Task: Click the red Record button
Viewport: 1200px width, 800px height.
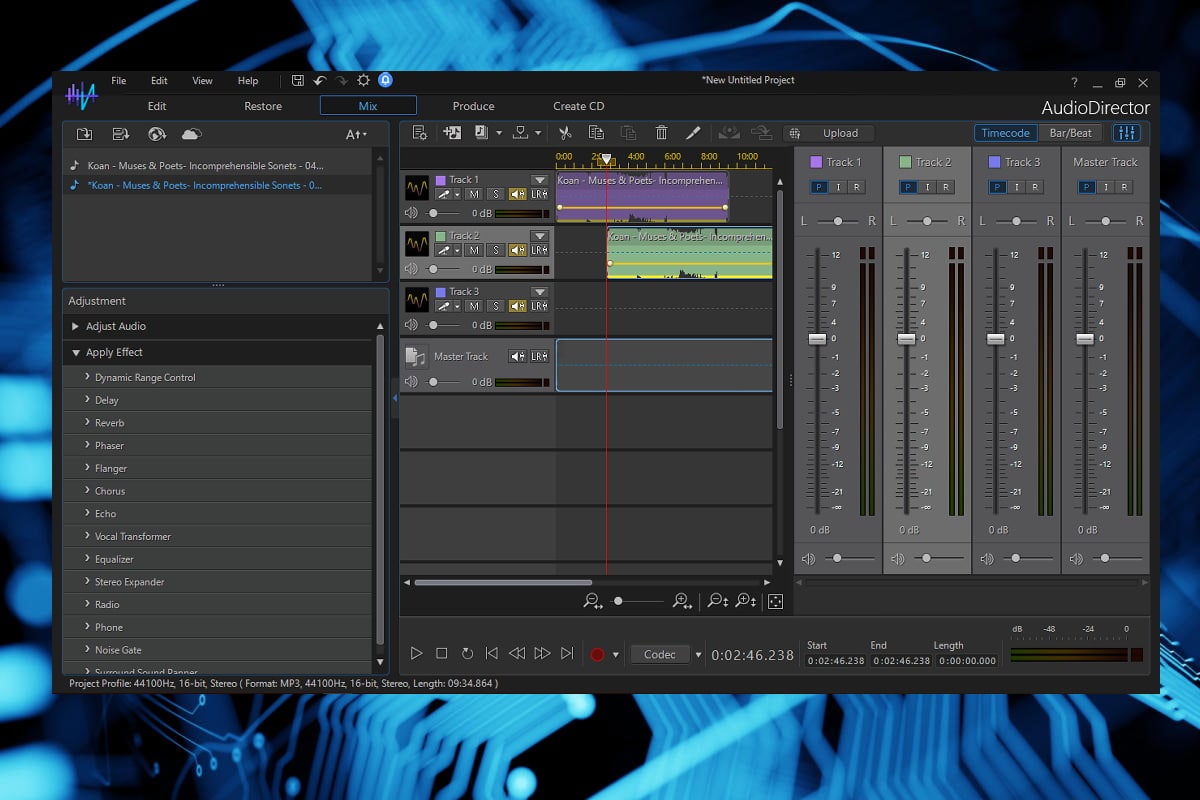Action: click(x=597, y=654)
